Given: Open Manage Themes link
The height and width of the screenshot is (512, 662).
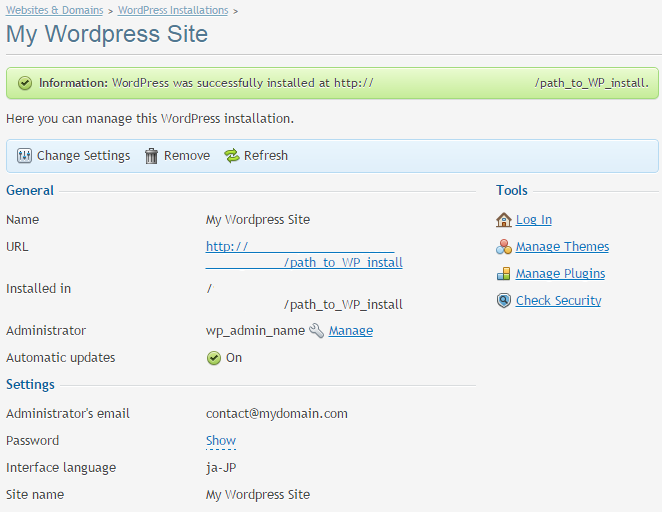Looking at the screenshot, I should click(562, 247).
